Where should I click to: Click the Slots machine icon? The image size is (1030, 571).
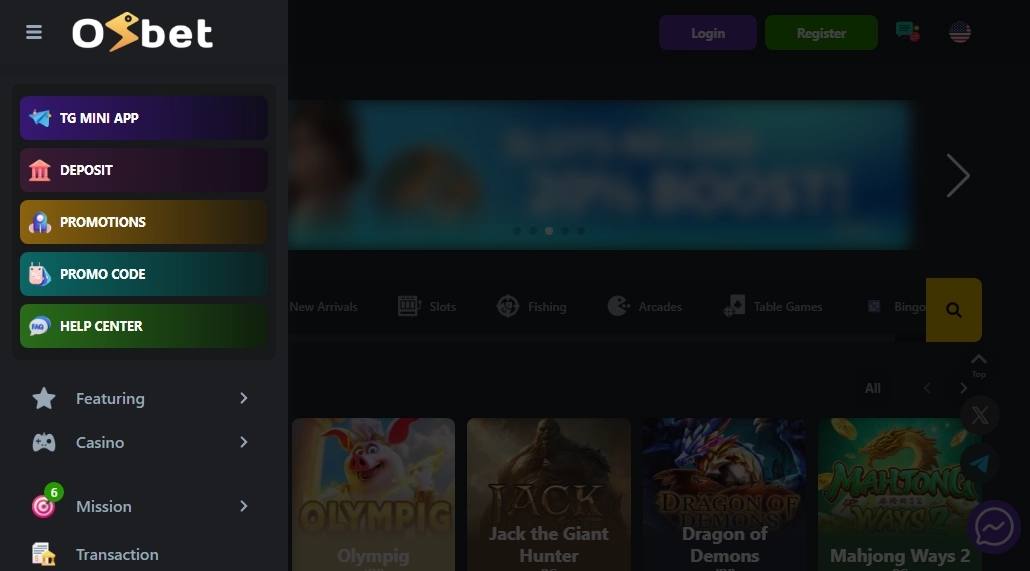coord(409,306)
